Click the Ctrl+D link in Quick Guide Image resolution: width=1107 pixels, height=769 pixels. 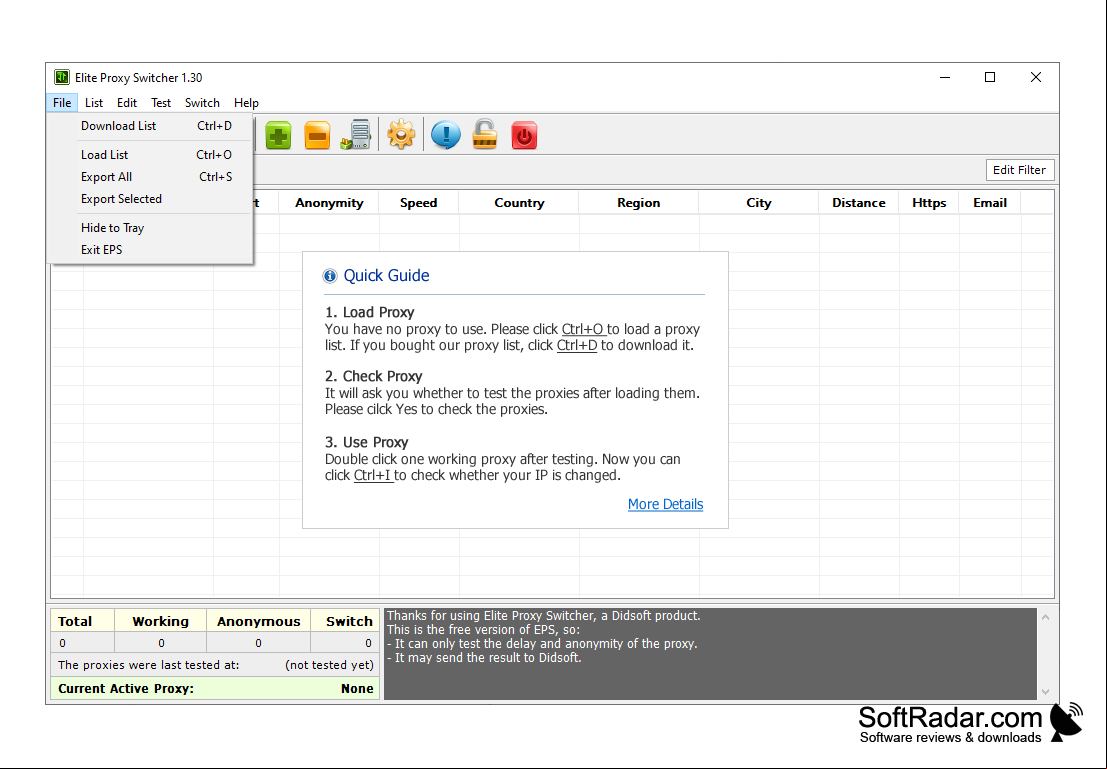(x=577, y=345)
